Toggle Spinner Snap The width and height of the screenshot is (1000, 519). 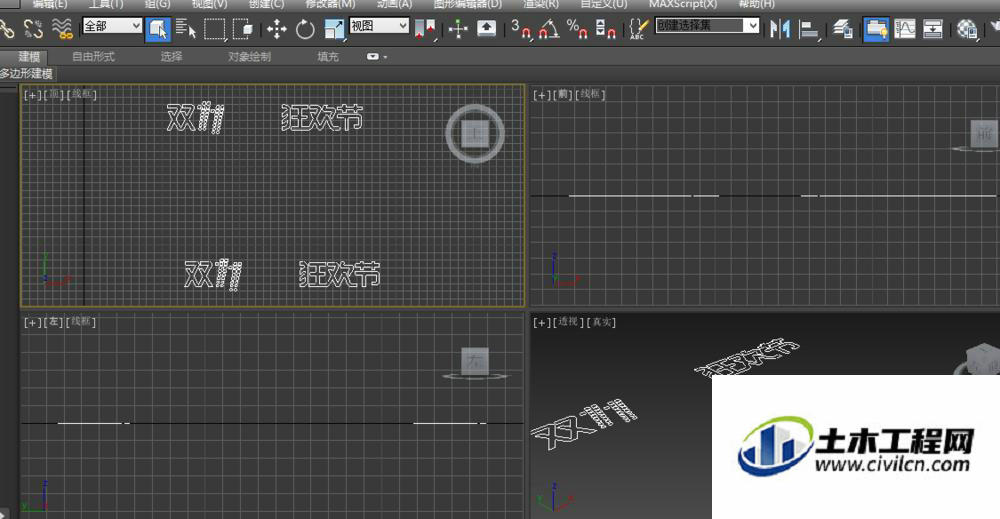pos(605,29)
